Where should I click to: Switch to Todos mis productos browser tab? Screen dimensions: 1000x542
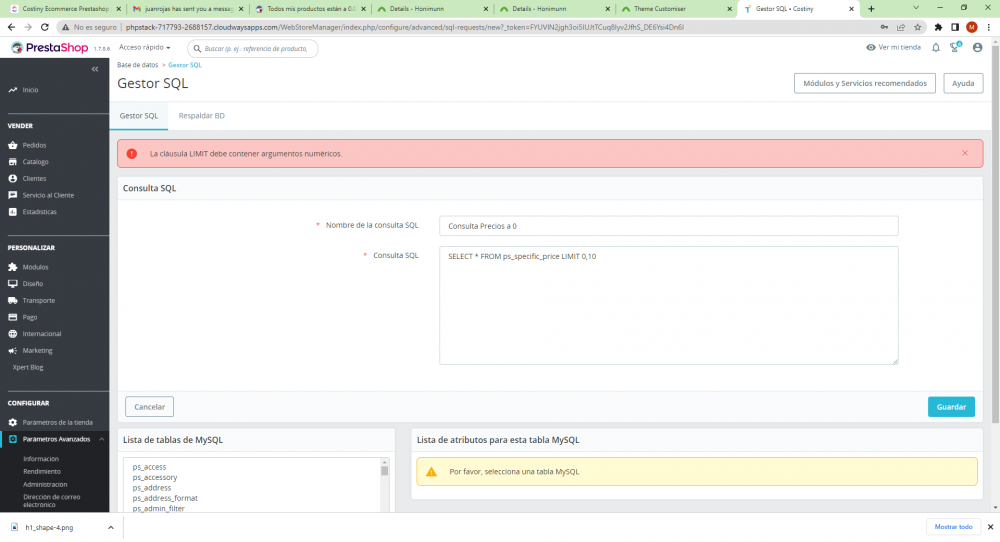pos(310,9)
